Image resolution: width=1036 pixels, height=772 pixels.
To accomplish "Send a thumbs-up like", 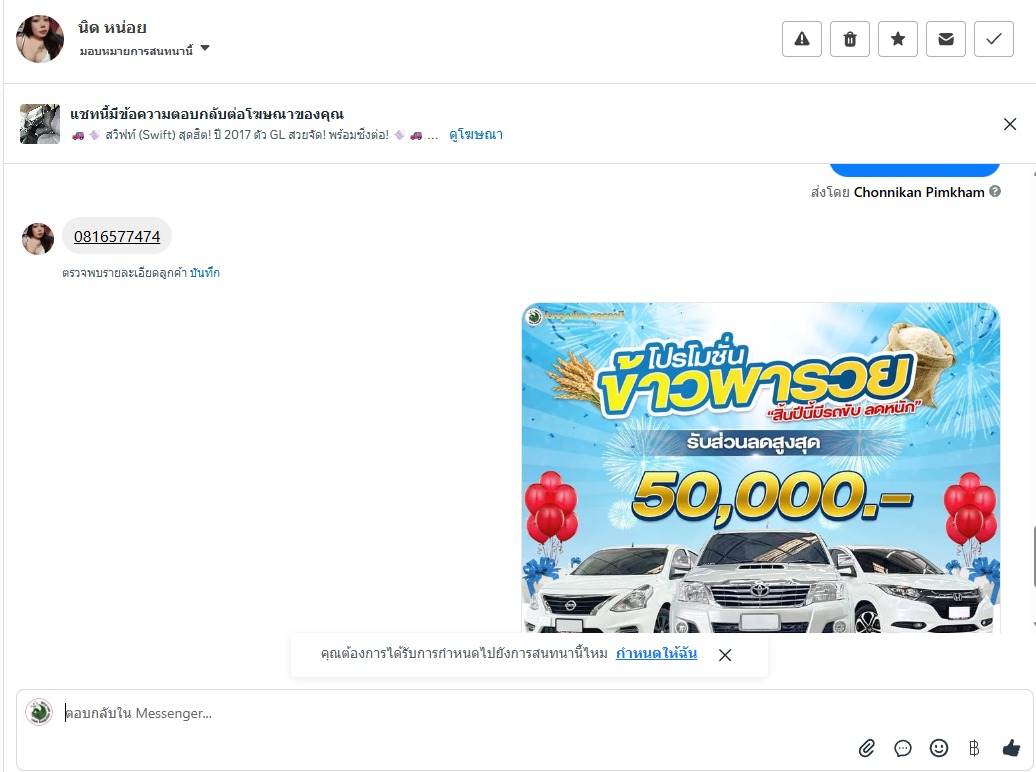I will [x=1011, y=748].
